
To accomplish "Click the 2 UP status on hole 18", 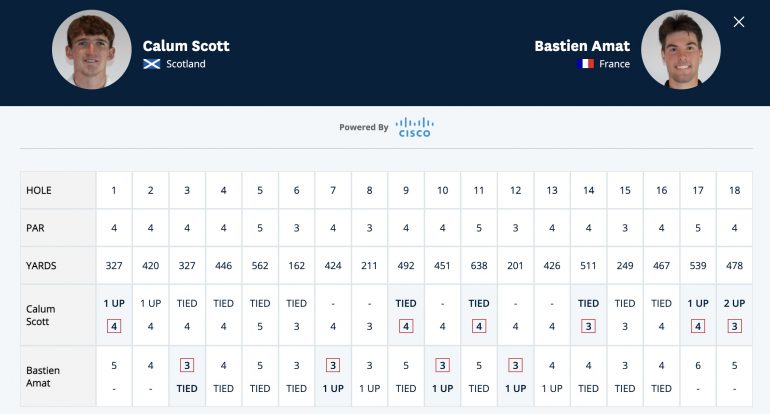I will (x=734, y=304).
